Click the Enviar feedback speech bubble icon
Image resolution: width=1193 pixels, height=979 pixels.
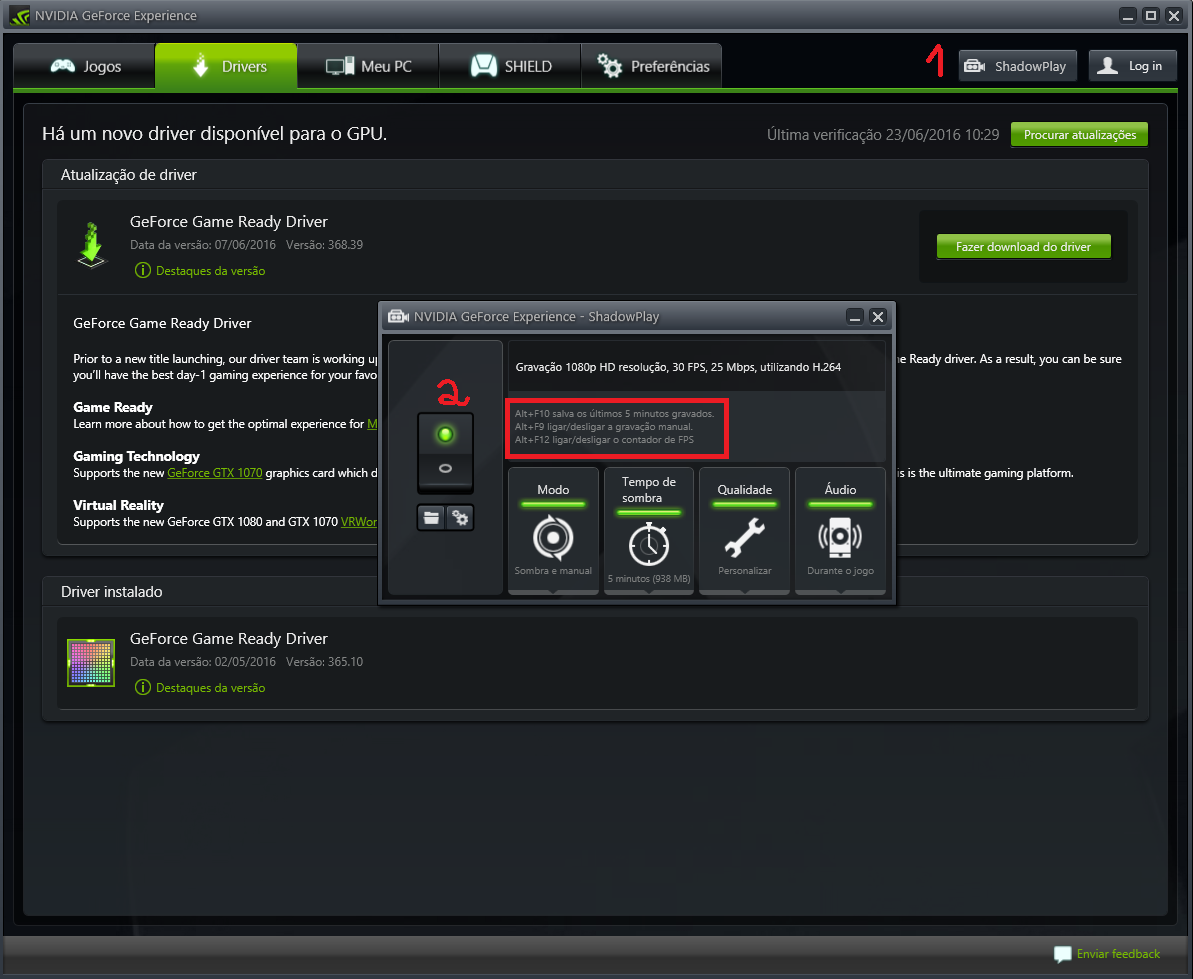1062,954
